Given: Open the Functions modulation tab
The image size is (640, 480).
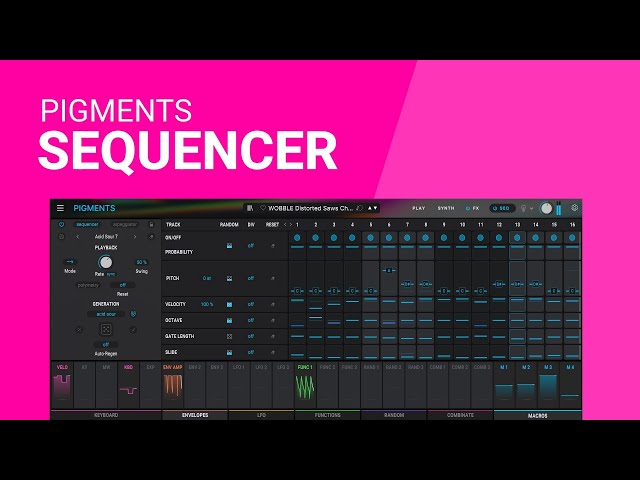Looking at the screenshot, I should pos(327,415).
